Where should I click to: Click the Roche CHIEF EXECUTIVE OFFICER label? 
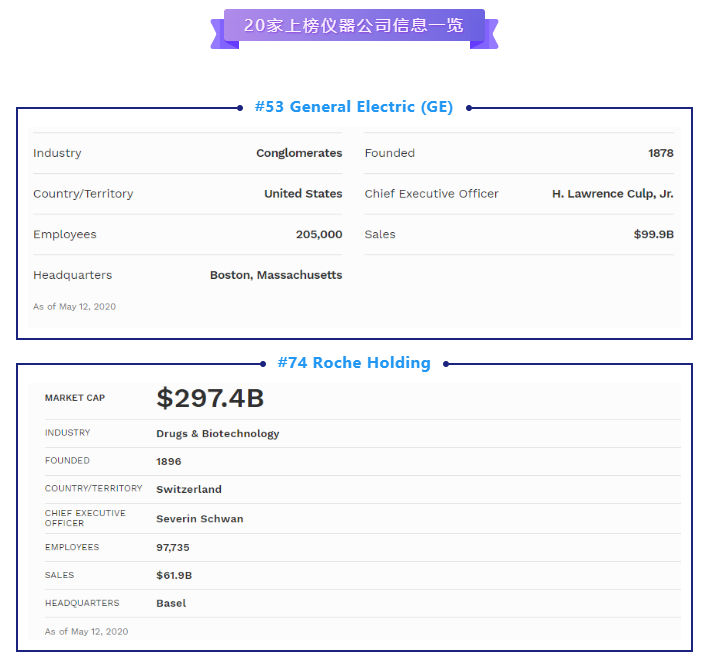tap(85, 518)
